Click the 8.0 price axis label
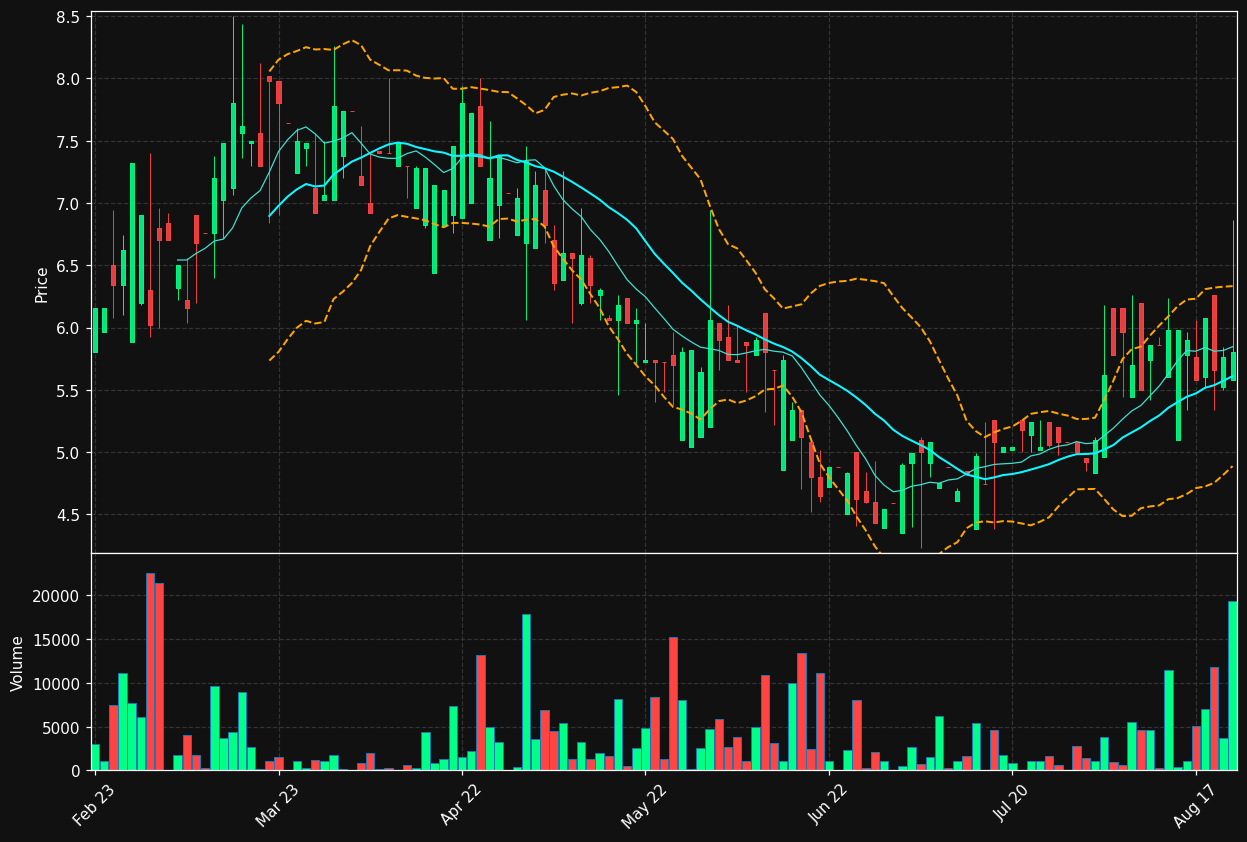 coord(69,79)
